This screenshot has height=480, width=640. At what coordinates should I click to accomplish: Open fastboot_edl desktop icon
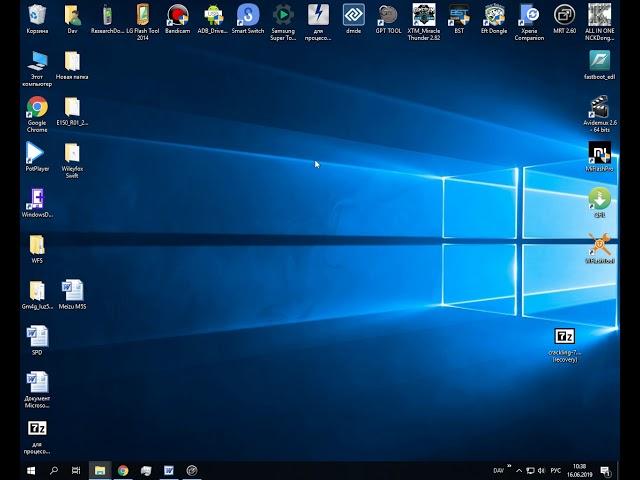(600, 64)
